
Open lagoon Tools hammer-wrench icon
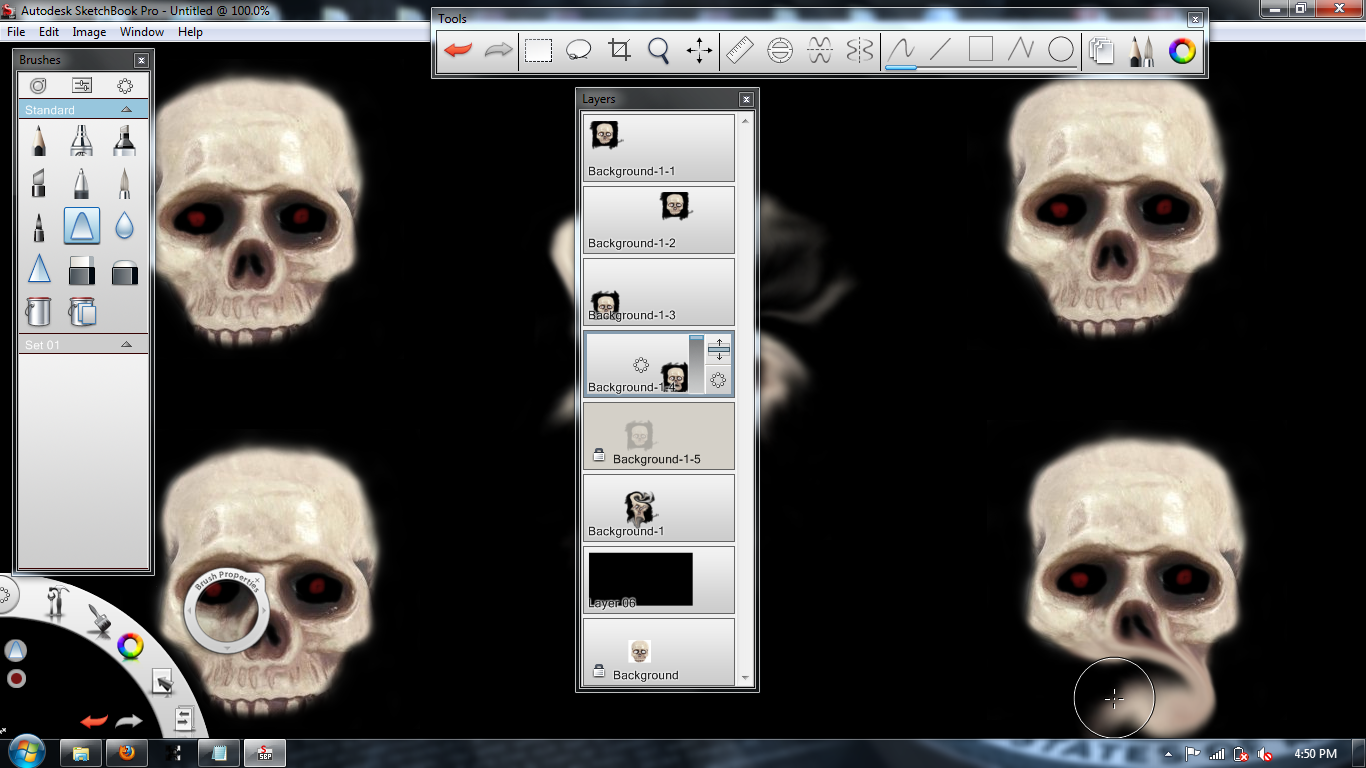tap(58, 603)
